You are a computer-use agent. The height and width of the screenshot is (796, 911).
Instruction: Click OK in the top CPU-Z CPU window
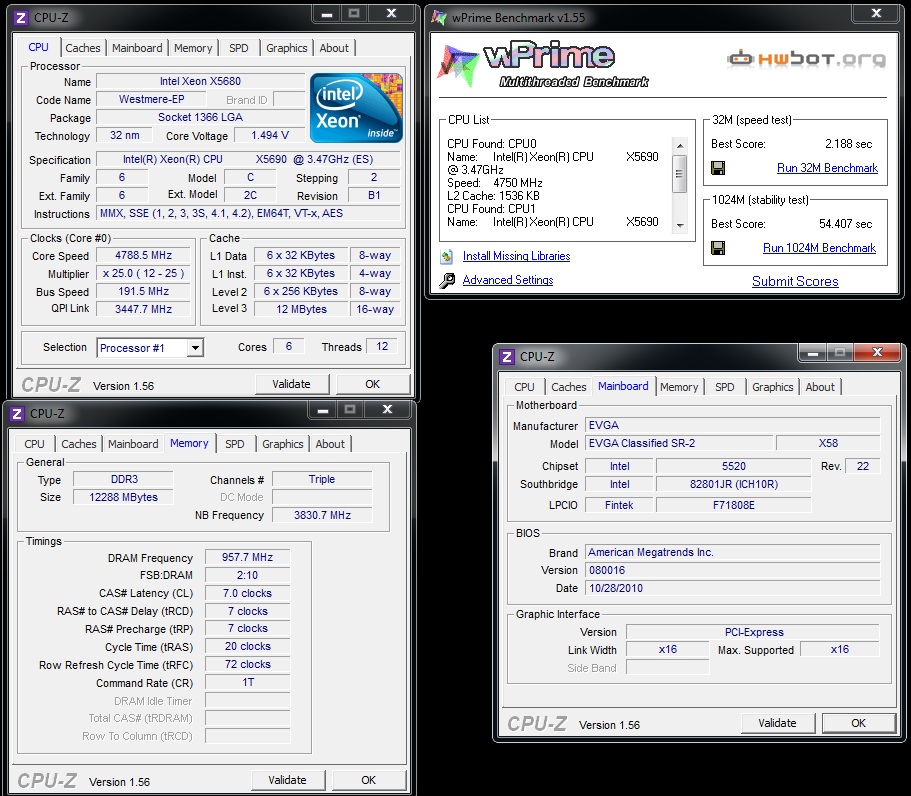point(372,384)
